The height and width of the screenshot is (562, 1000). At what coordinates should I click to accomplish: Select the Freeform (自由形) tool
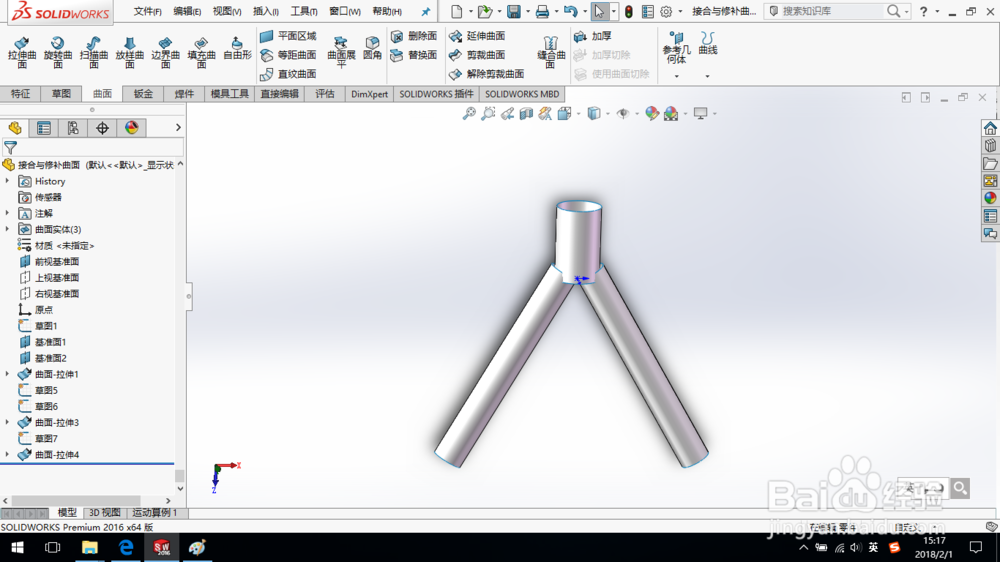237,49
